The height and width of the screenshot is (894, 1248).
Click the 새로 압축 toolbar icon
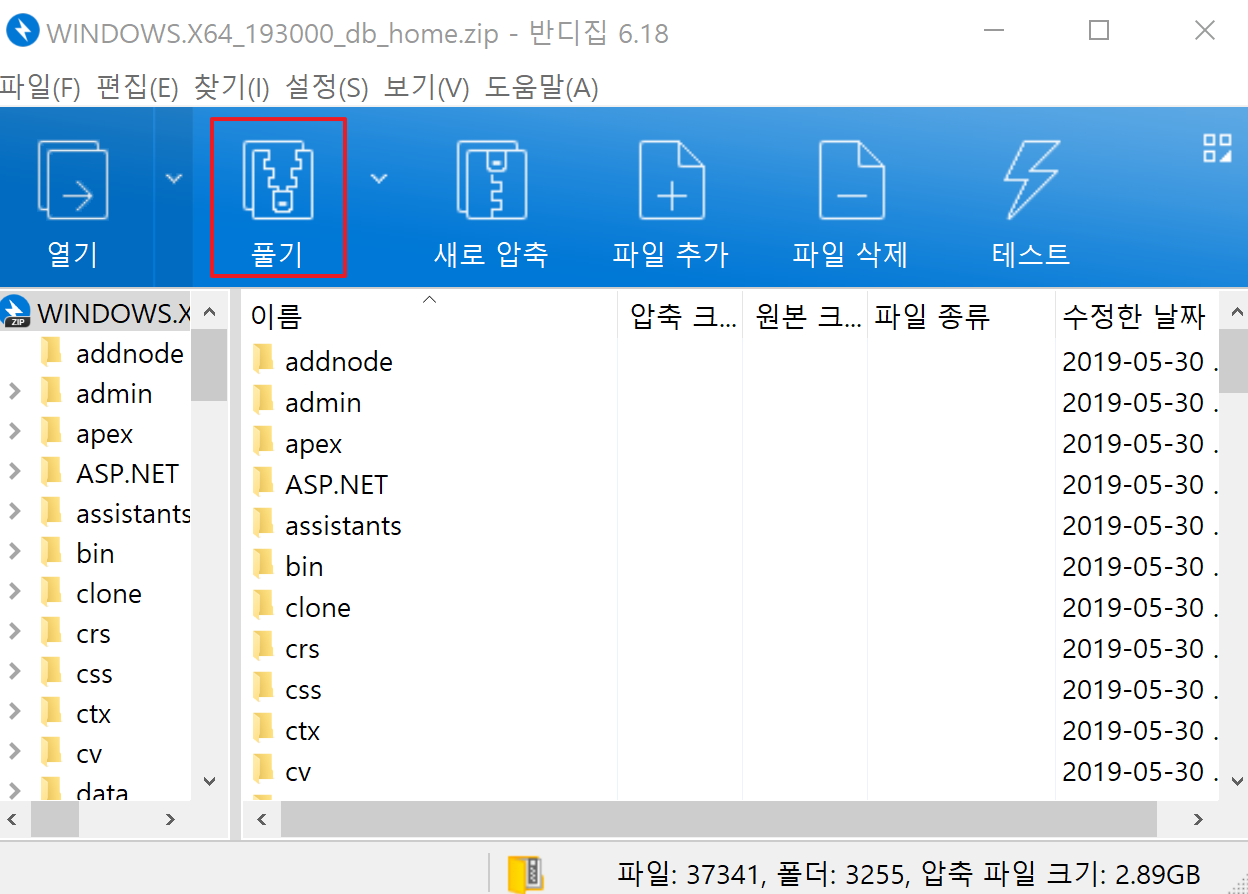(491, 181)
